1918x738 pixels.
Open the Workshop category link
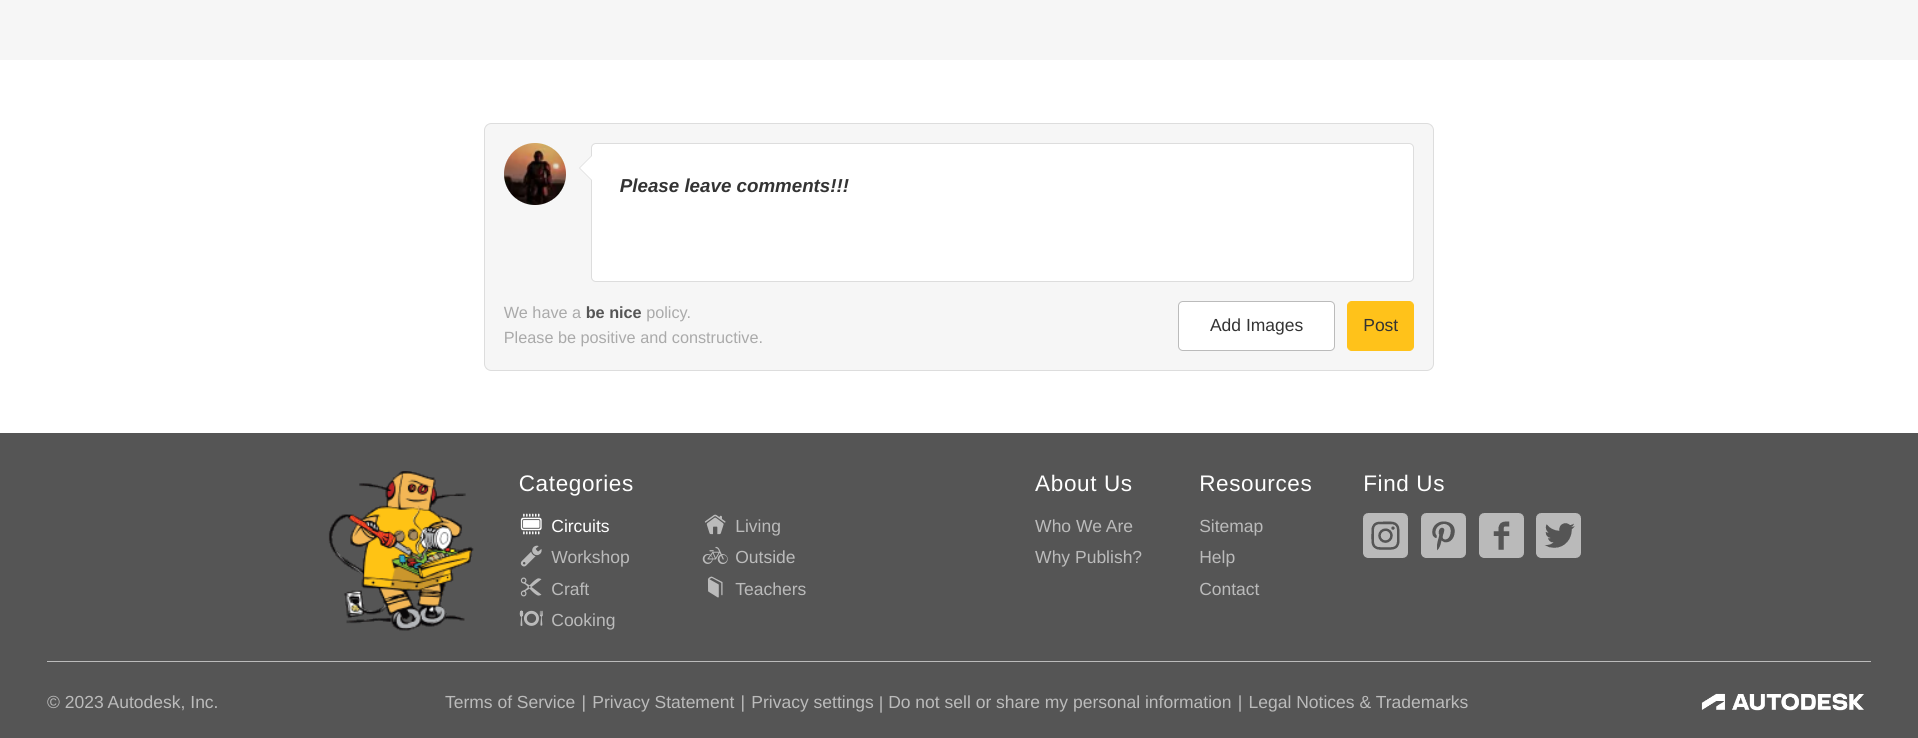[x=590, y=557]
